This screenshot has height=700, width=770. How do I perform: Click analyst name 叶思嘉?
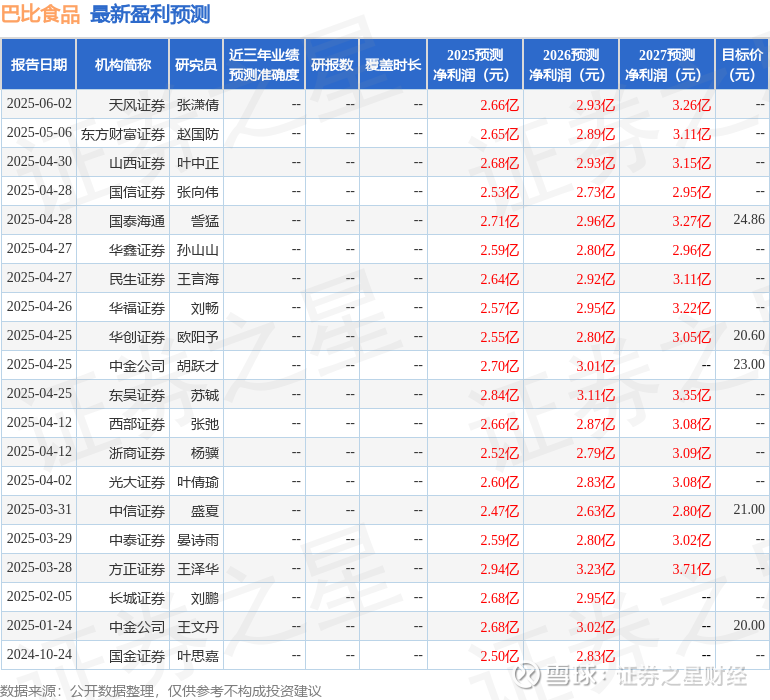point(197,656)
